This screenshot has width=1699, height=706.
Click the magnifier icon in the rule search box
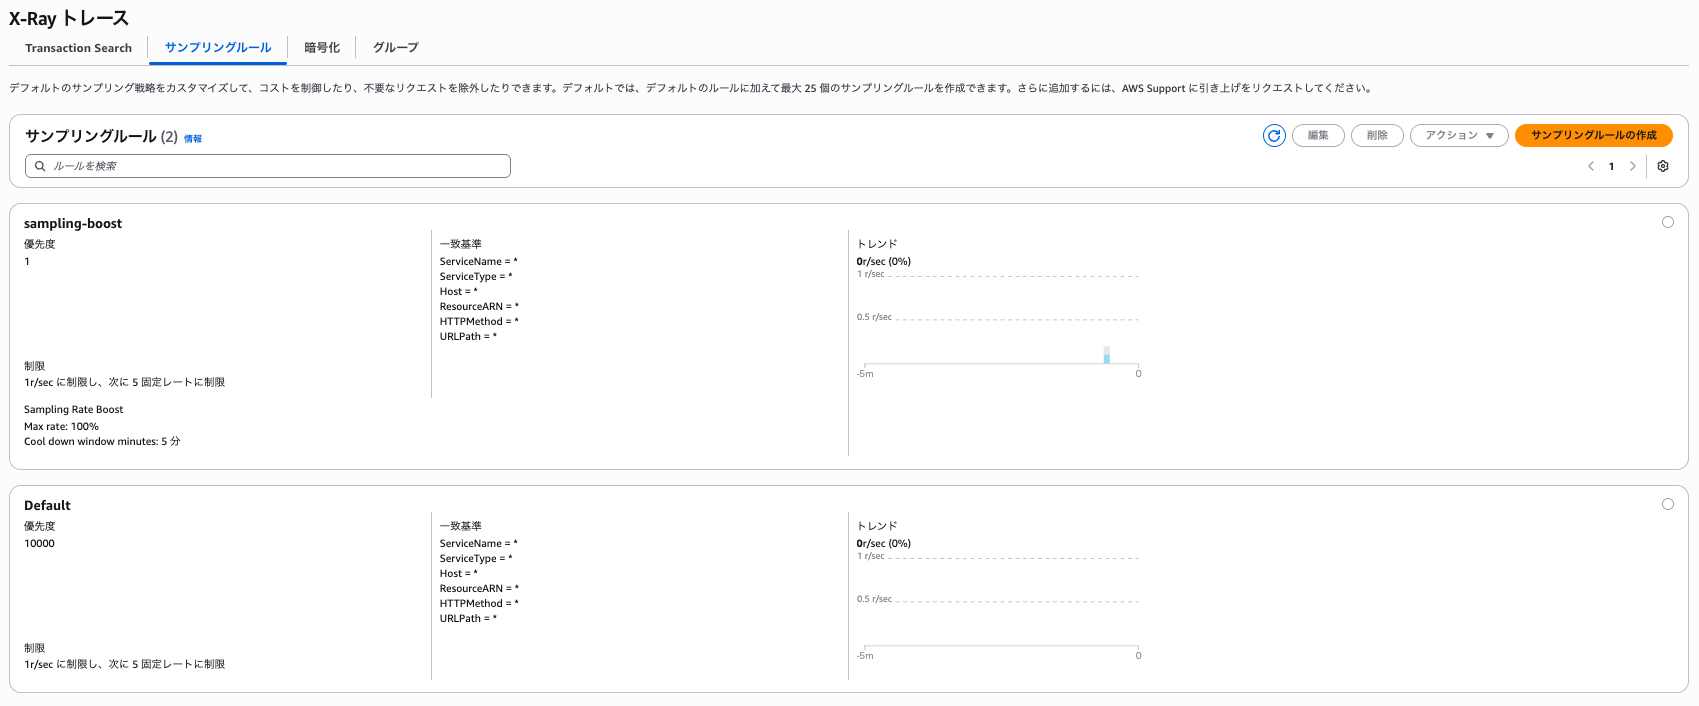tap(40, 166)
